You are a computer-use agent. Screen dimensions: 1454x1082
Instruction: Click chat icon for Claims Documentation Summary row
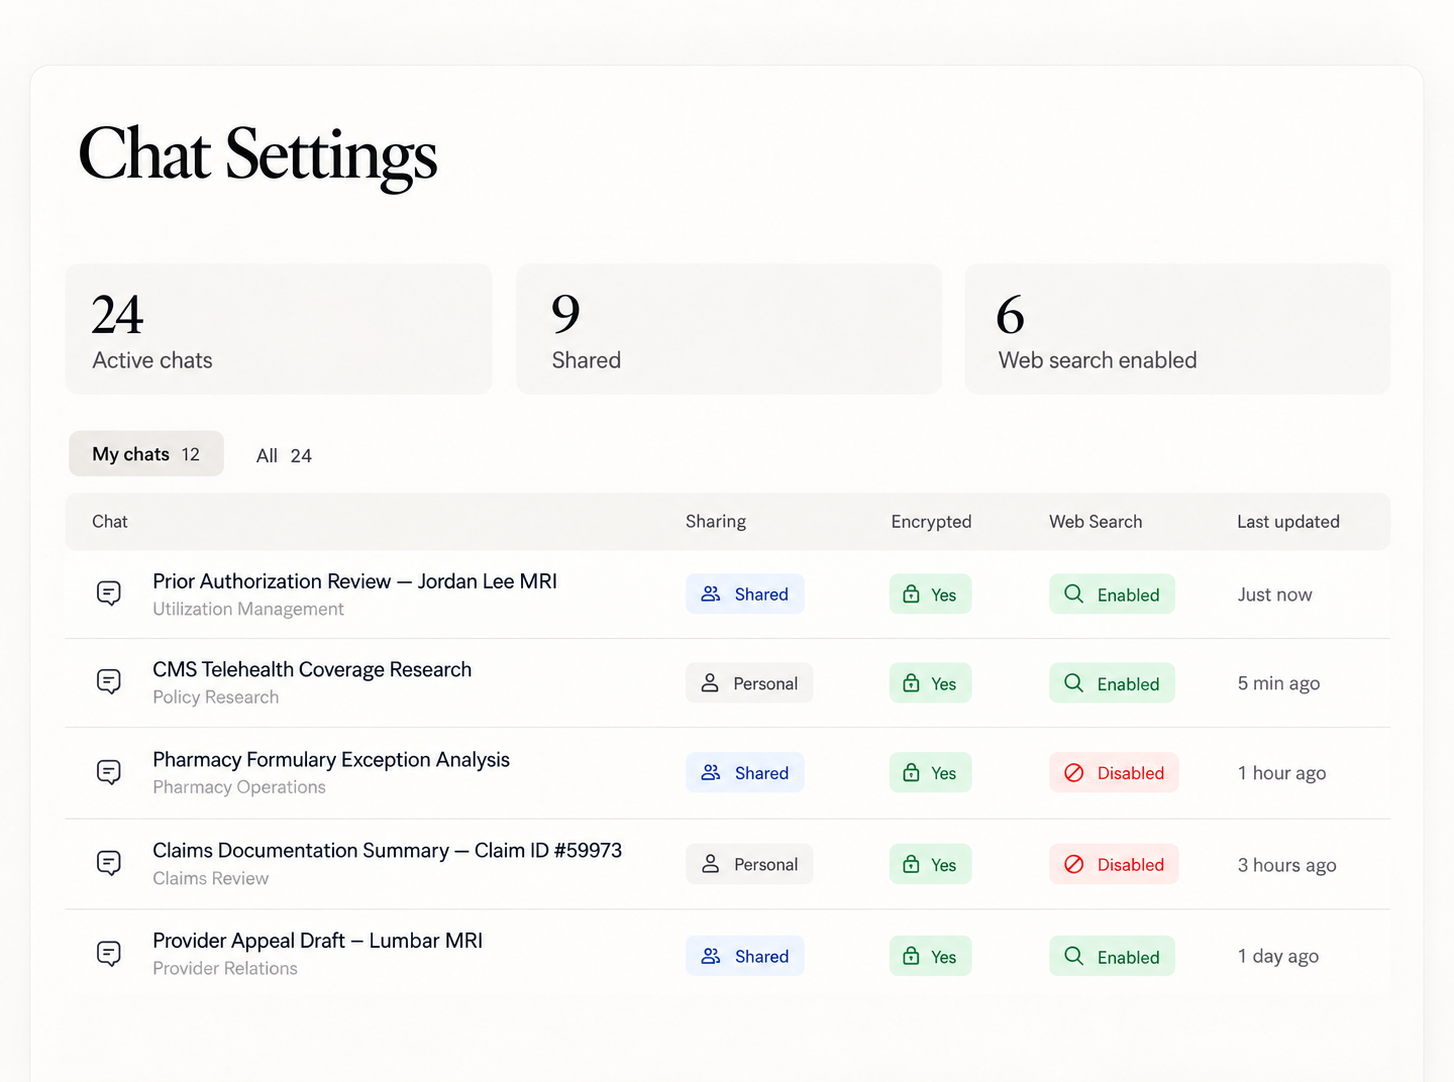tap(109, 863)
